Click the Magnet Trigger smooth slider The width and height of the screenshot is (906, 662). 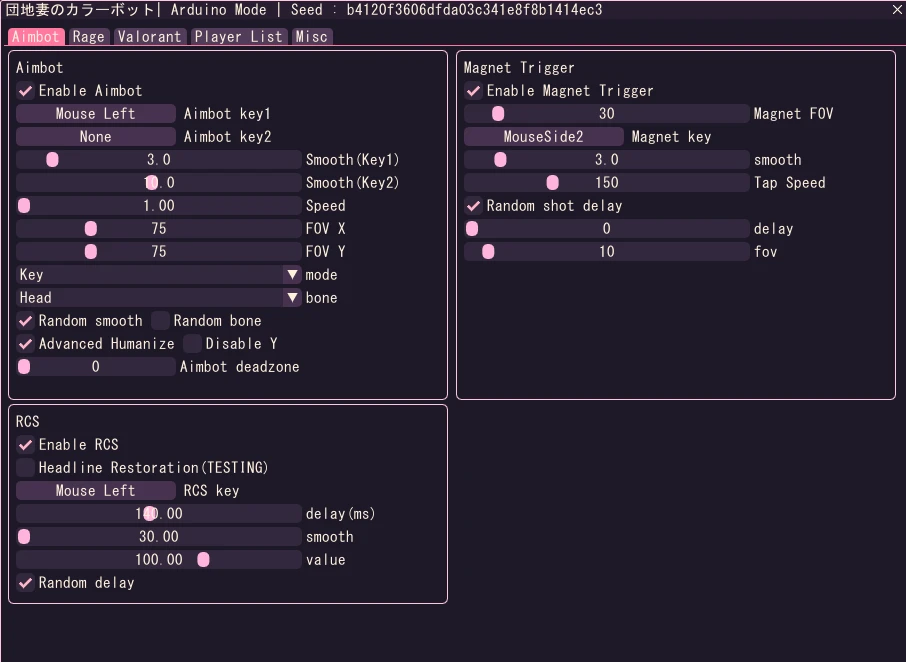point(607,160)
